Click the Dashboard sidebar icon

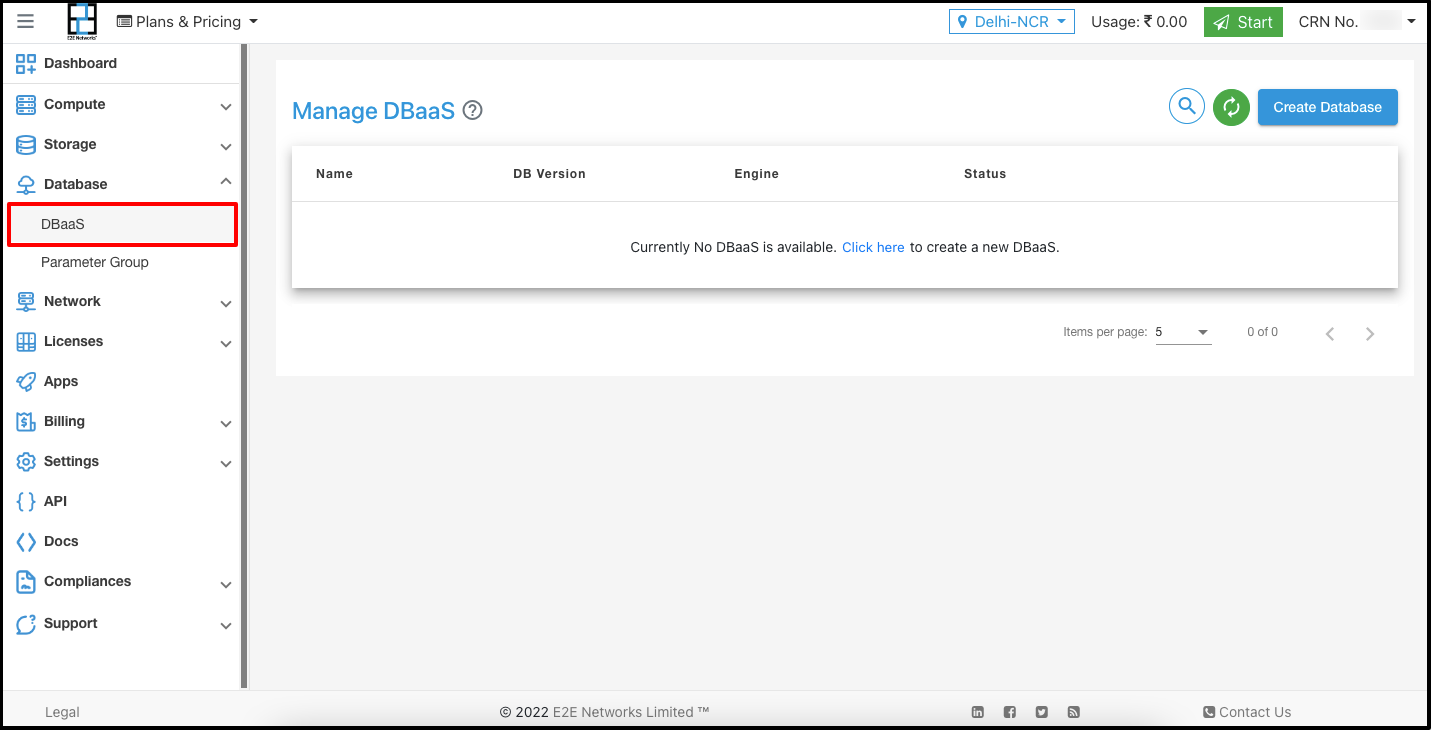tap(26, 63)
